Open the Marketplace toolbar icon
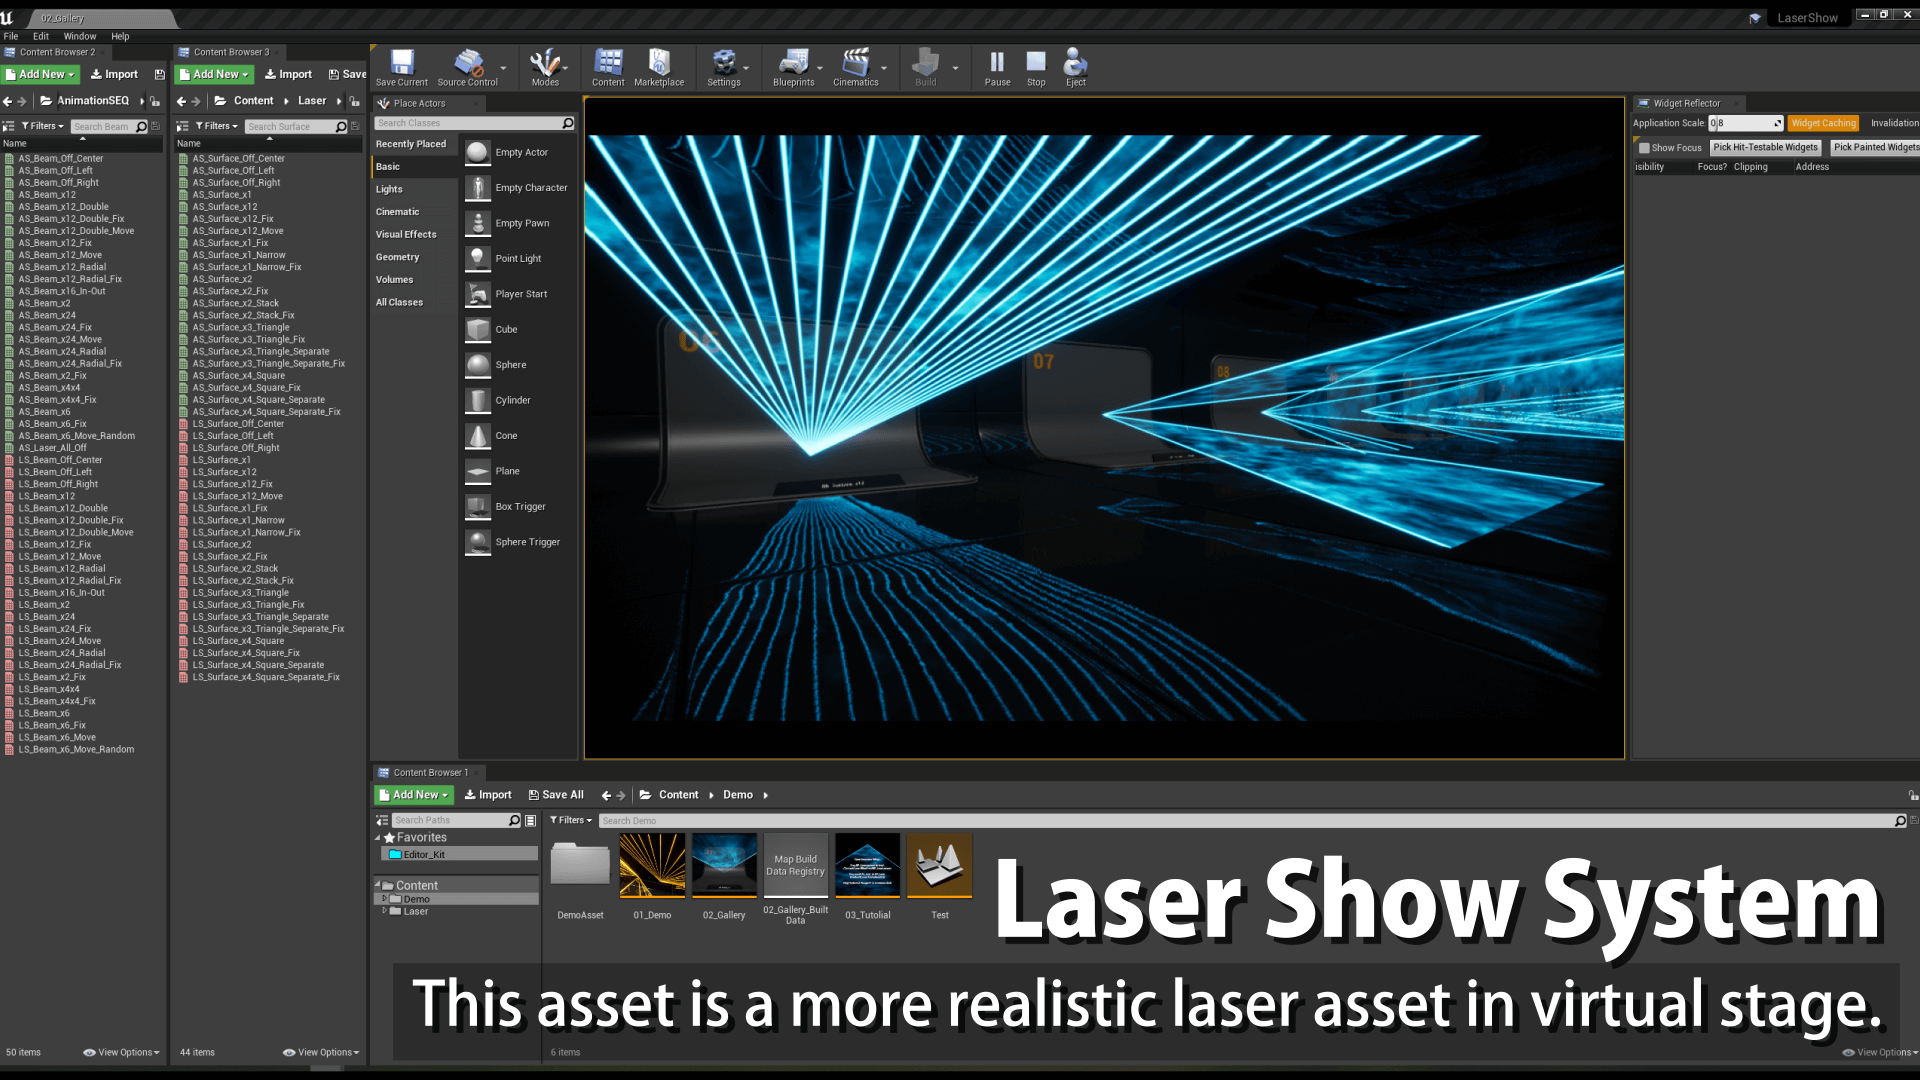1920x1080 pixels. click(659, 68)
